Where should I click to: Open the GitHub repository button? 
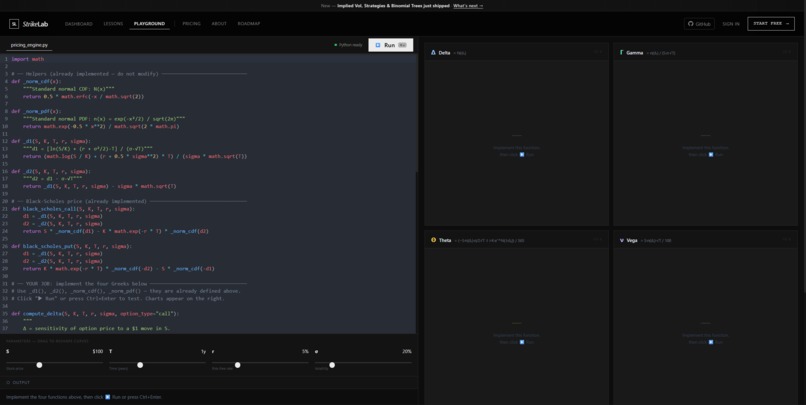click(x=699, y=24)
